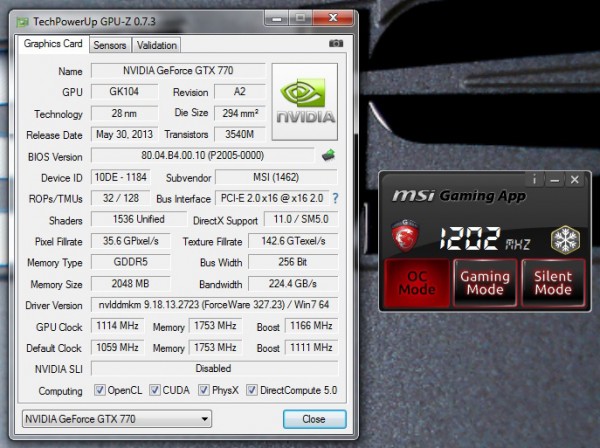Click the Boost field 1166 MHz
Screen dimensions: 600x448
coord(311,326)
